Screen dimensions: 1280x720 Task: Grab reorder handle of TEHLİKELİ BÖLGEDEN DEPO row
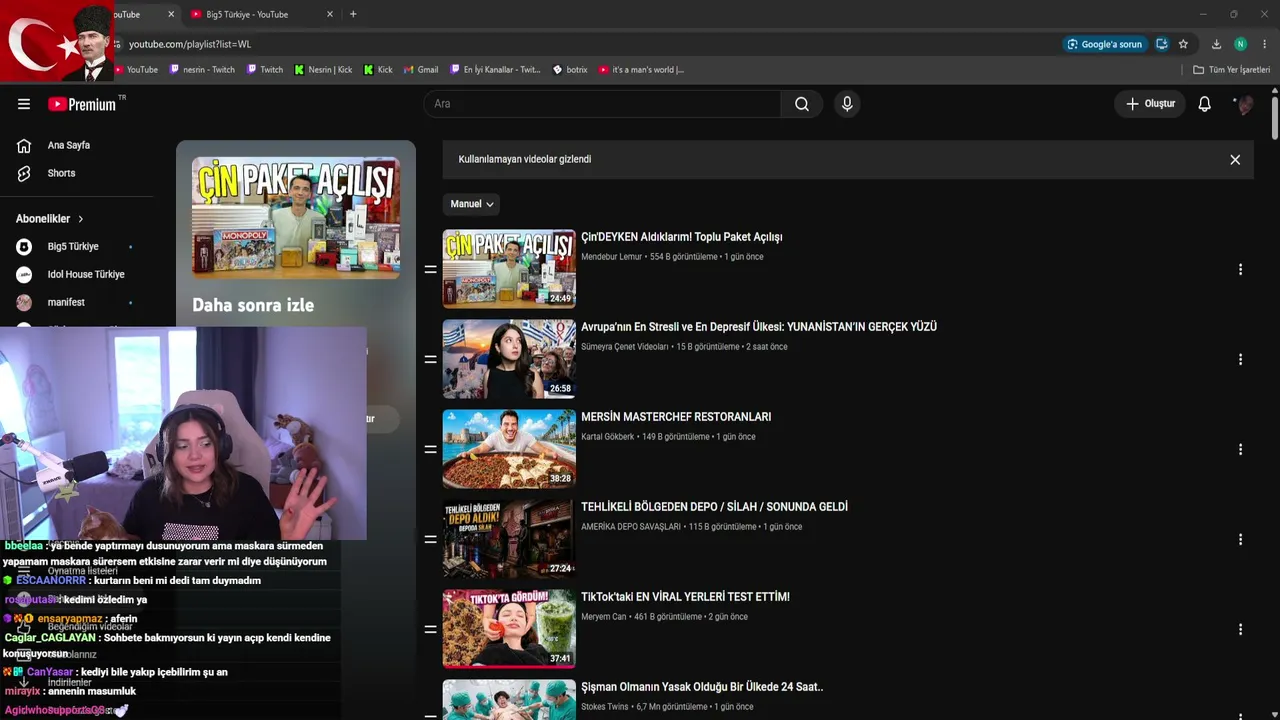point(430,539)
